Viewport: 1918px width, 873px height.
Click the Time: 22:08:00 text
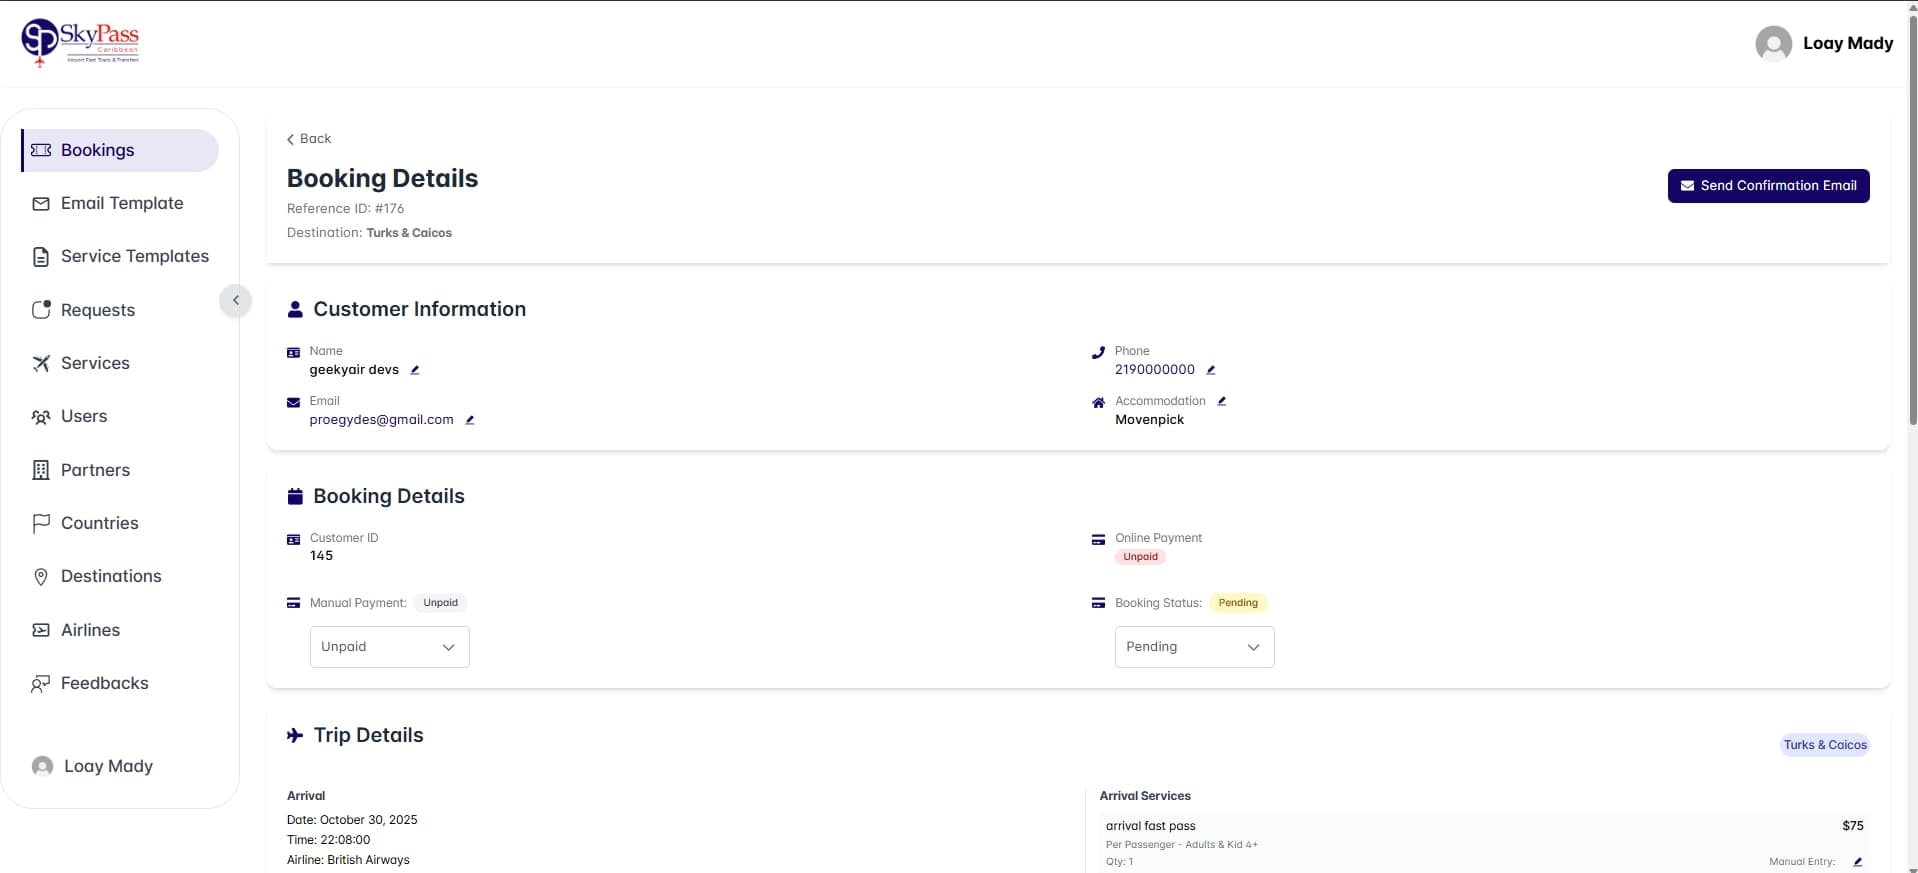coord(328,840)
